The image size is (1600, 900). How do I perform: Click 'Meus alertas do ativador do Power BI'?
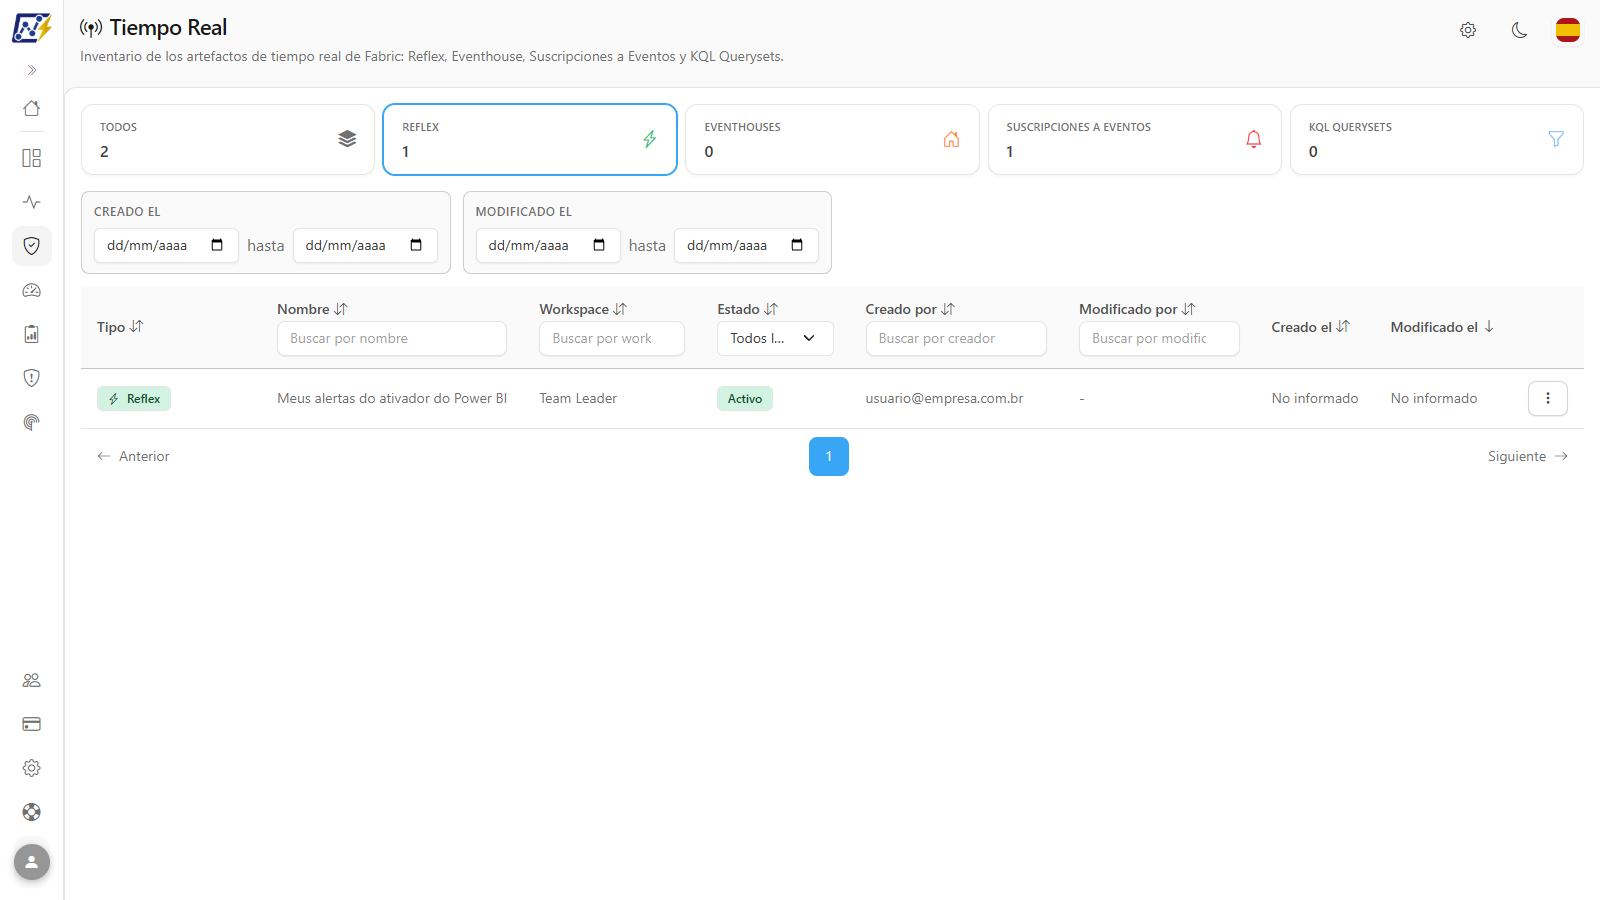tap(392, 398)
